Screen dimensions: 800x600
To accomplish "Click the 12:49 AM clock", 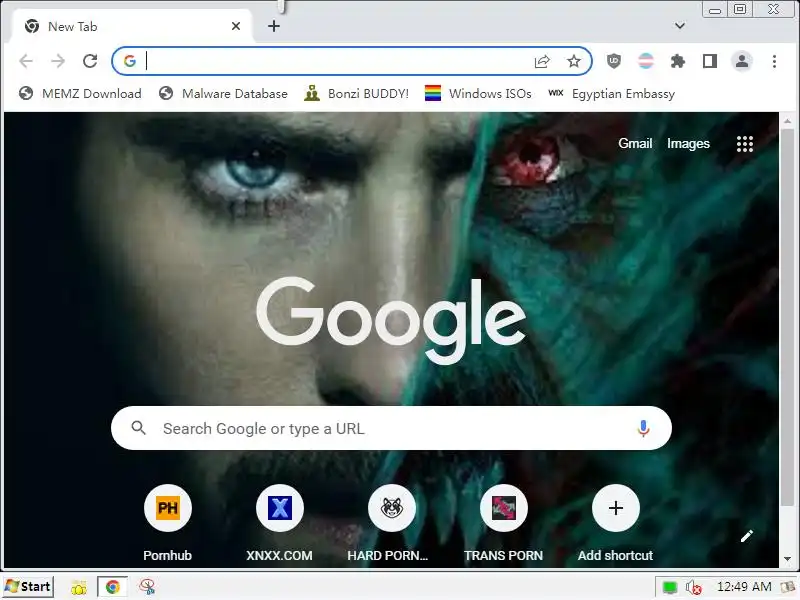I will [x=744, y=587].
